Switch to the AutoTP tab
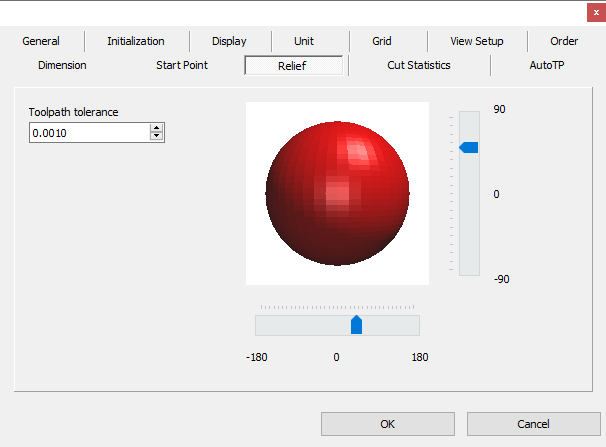Screen dimensions: 606x447 point(546,65)
